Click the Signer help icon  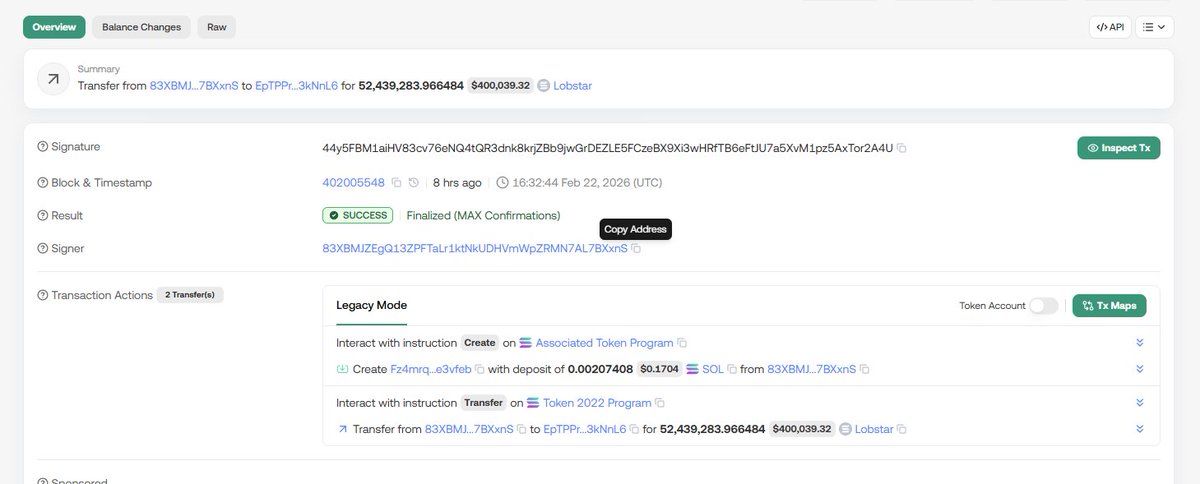[42, 248]
